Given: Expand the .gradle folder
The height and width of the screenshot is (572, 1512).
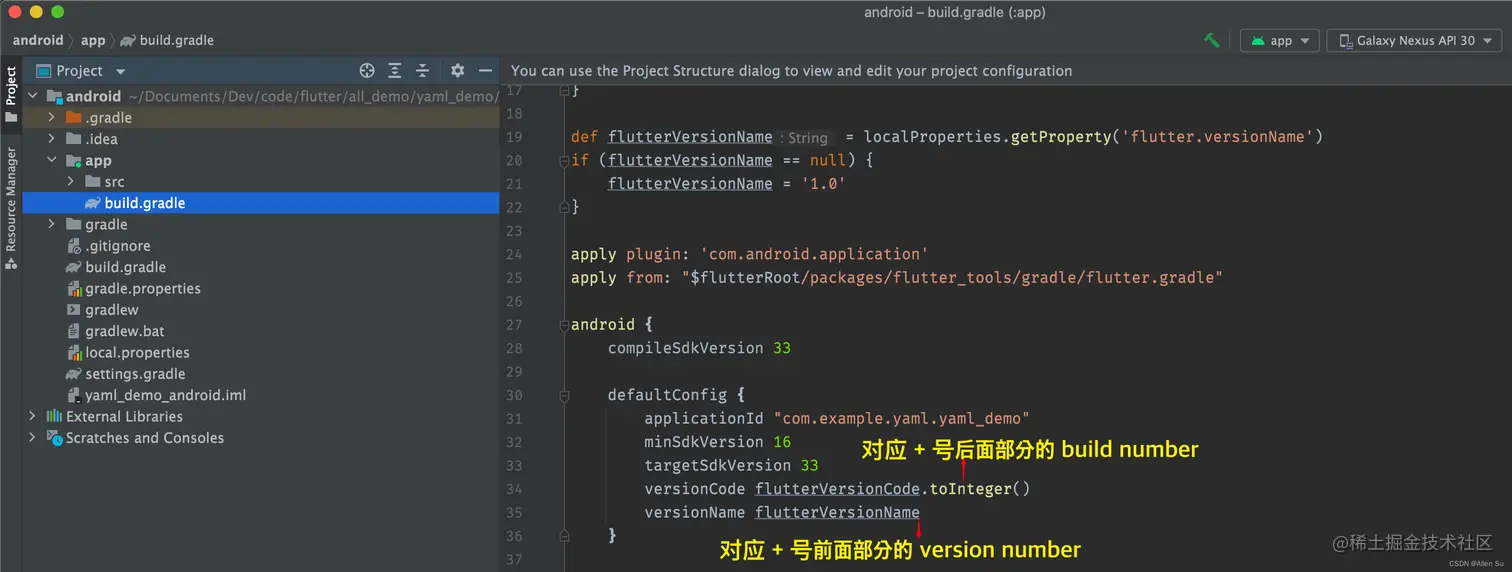Looking at the screenshot, I should click(x=51, y=118).
